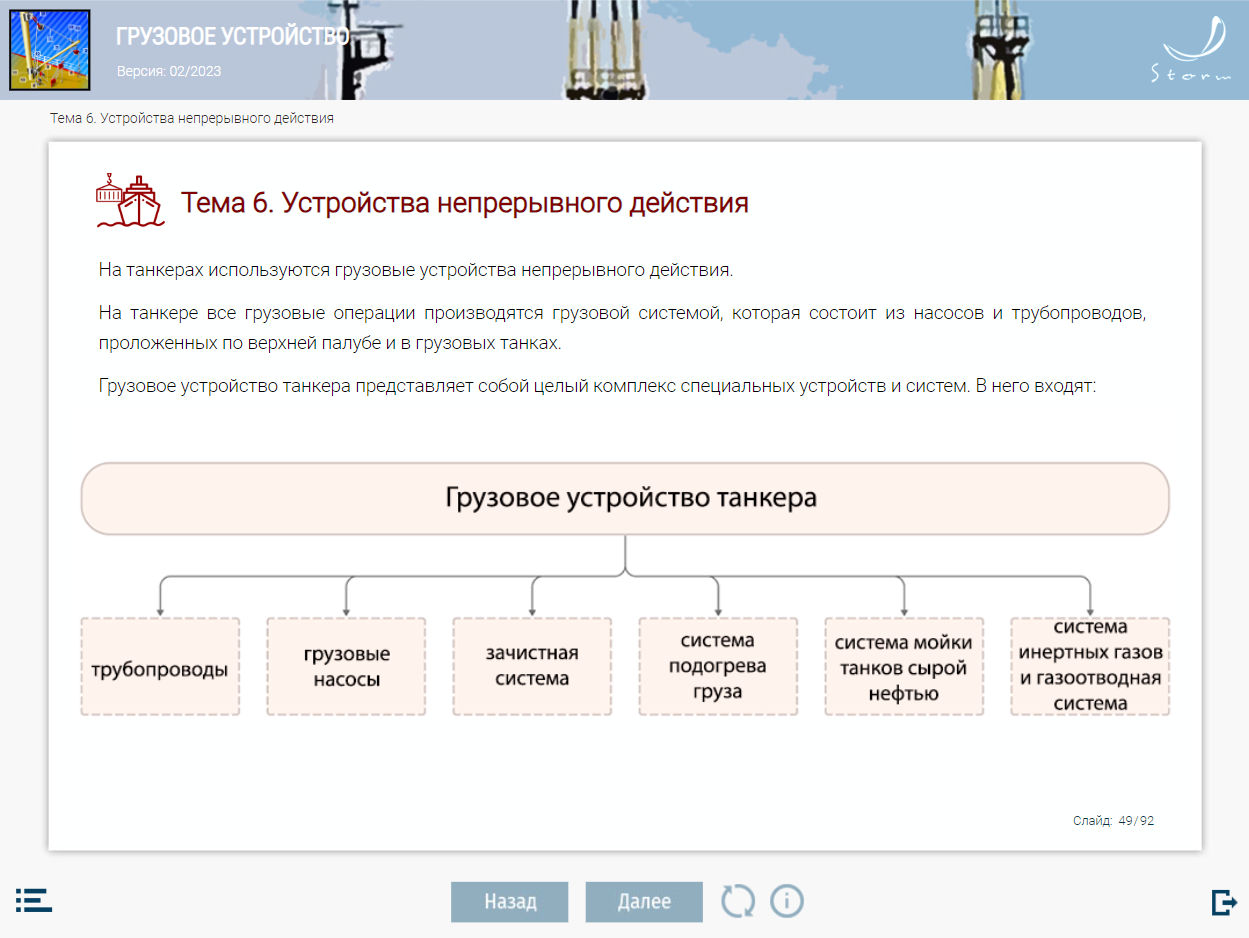Open the info circle icon

(x=787, y=901)
